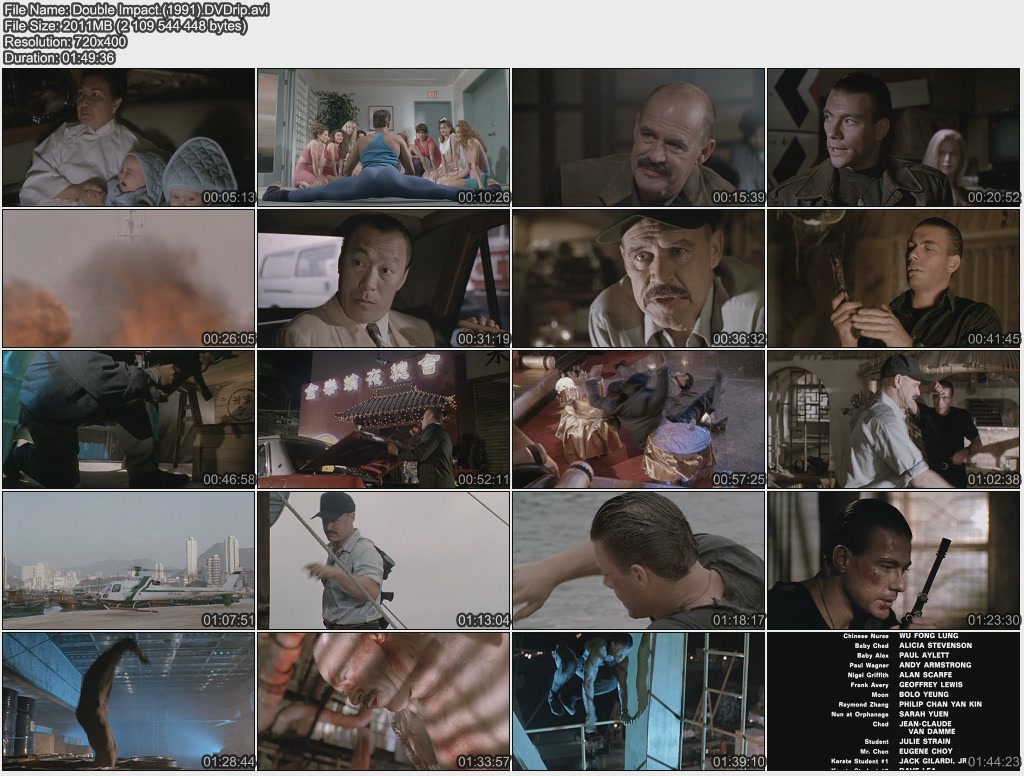The image size is (1024, 776).
Task: Select the explosion frame at 00:26:05
Action: click(x=129, y=279)
